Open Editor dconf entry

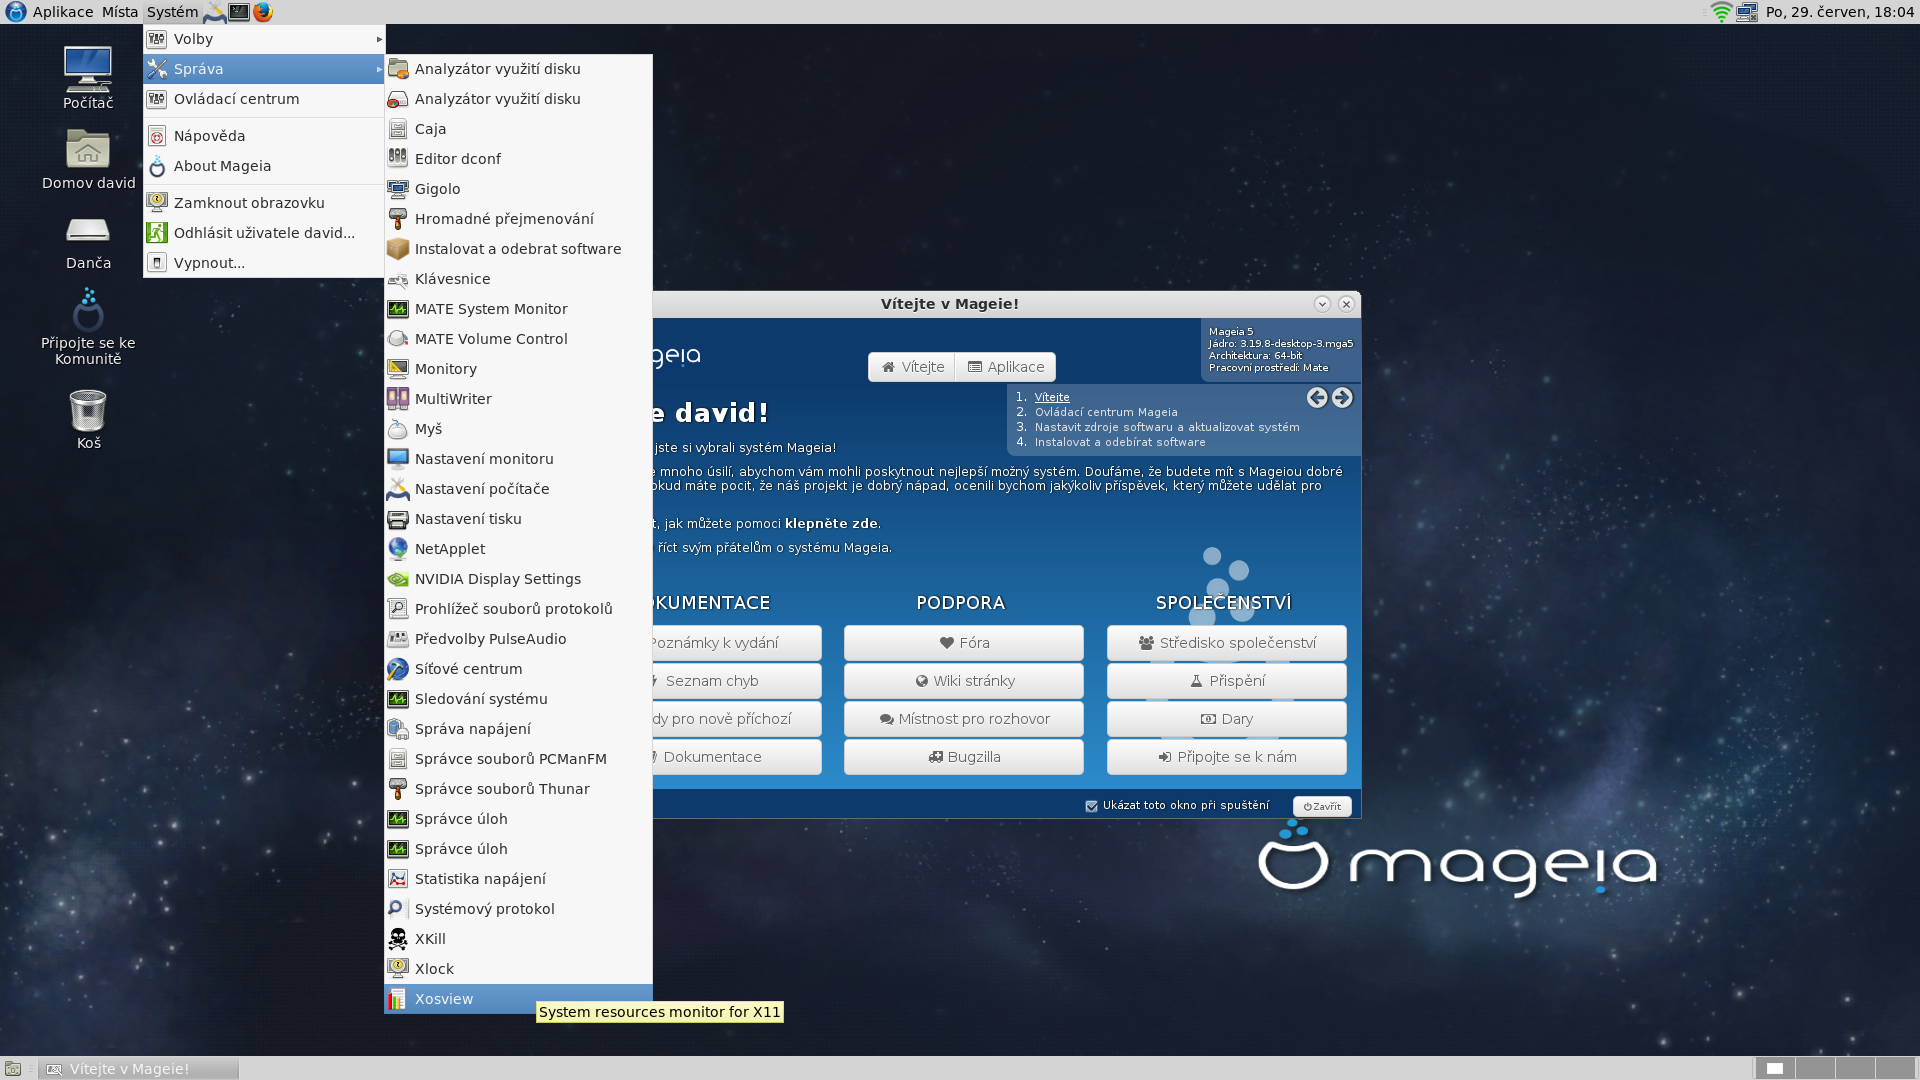tap(518, 159)
